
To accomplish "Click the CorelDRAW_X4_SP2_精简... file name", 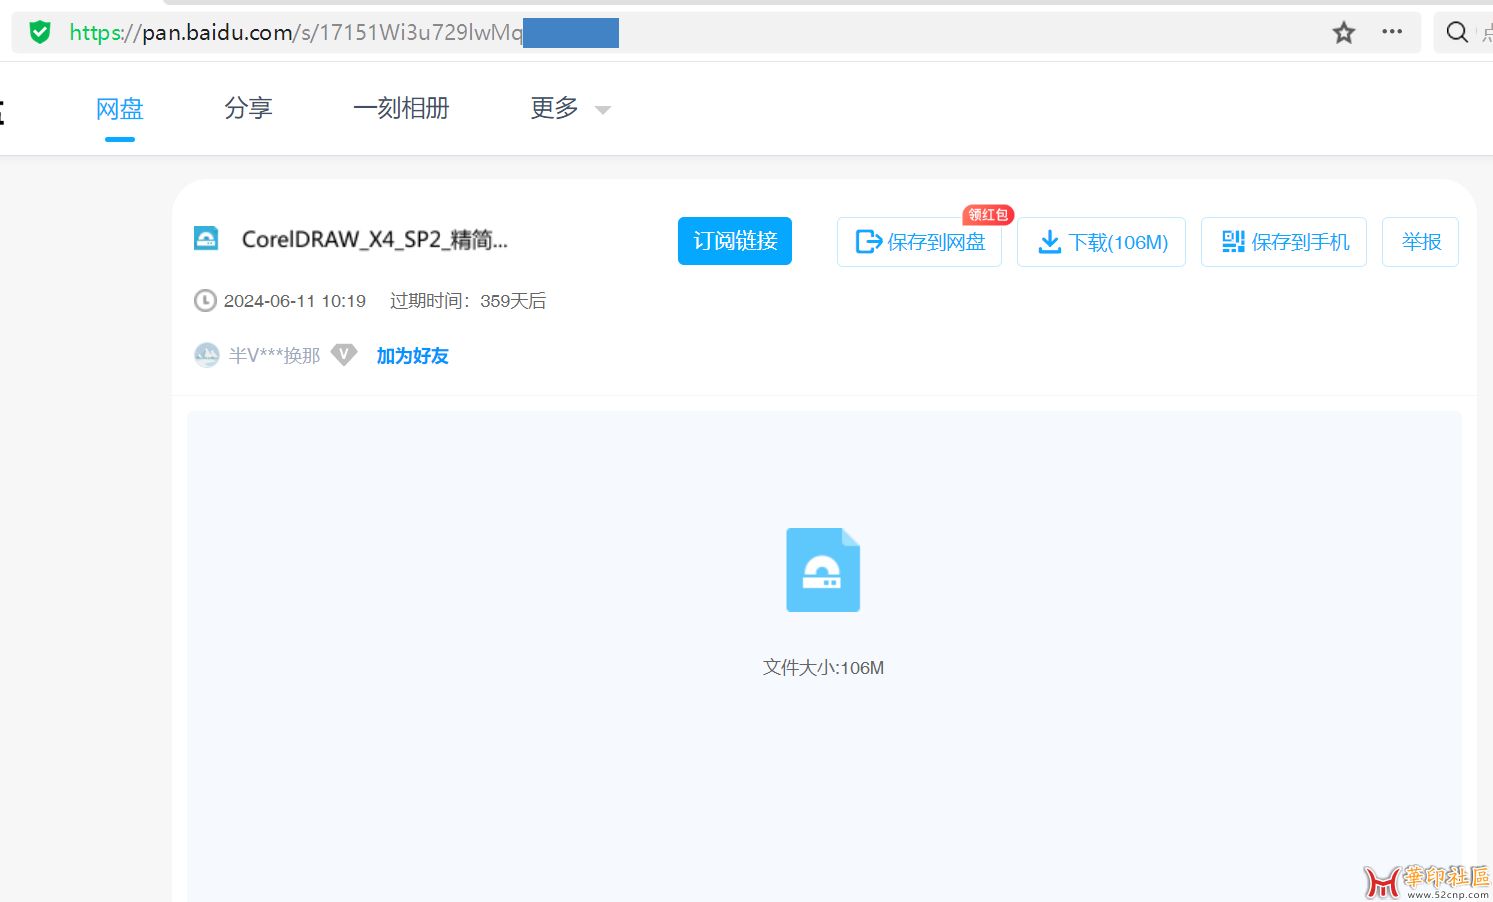I will 375,240.
